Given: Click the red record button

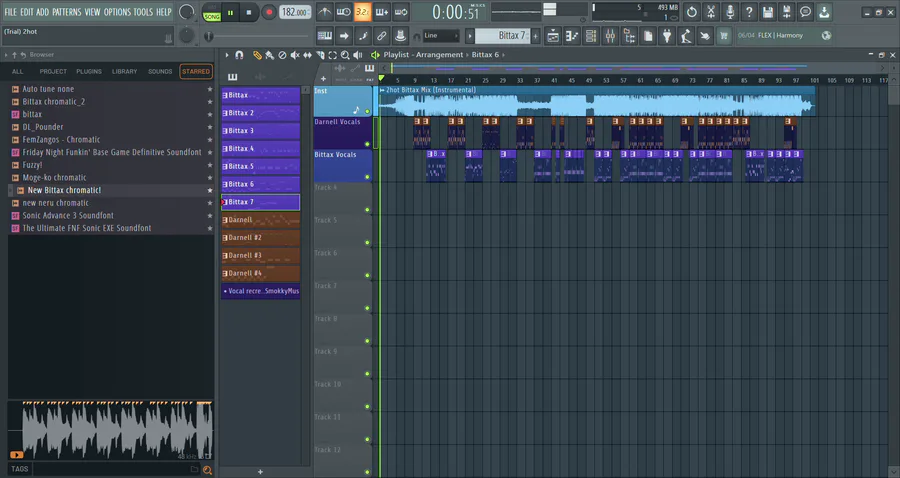Looking at the screenshot, I should pyautogui.click(x=268, y=13).
